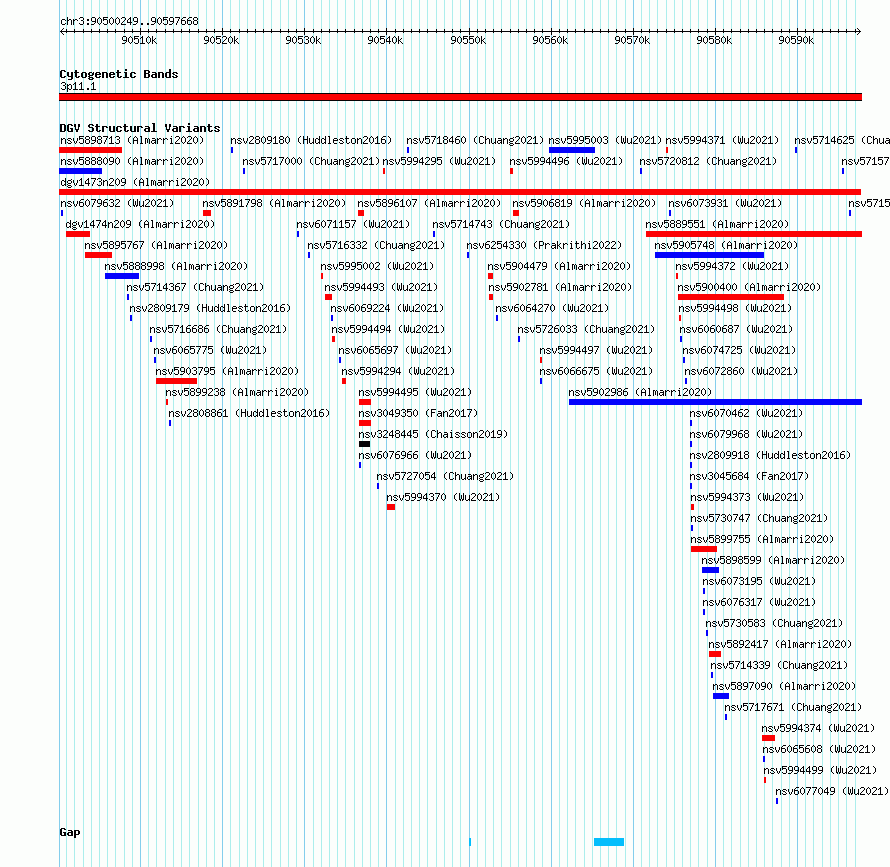Click the nsv5898599 (Almarri2020) blue bar
The height and width of the screenshot is (867, 890).
tap(710, 570)
